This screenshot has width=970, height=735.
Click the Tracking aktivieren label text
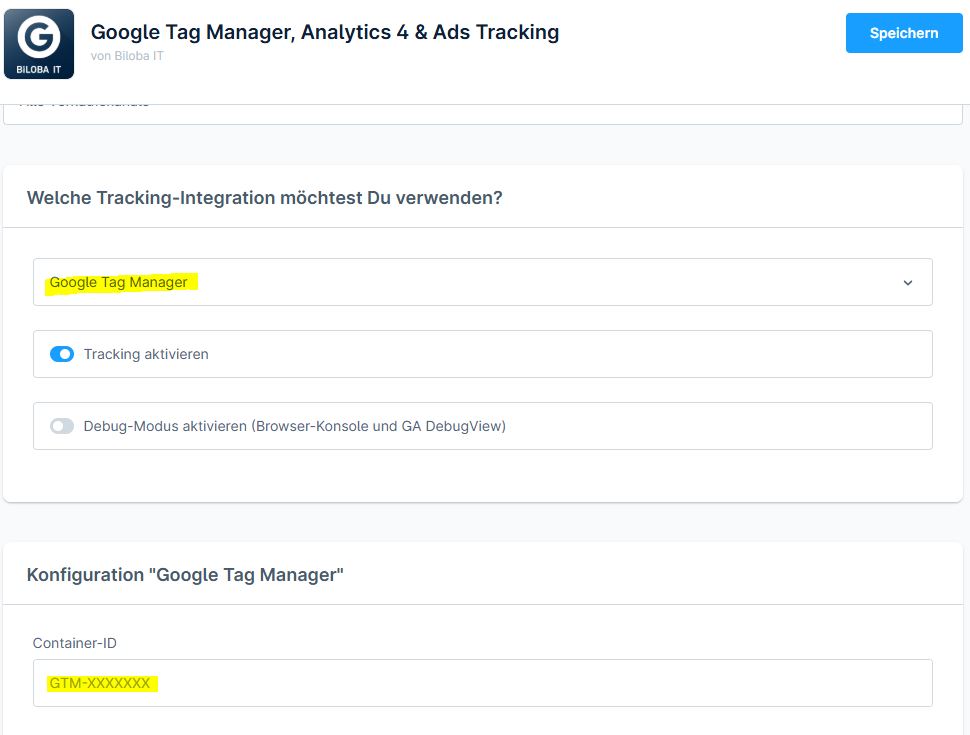[x=146, y=354]
